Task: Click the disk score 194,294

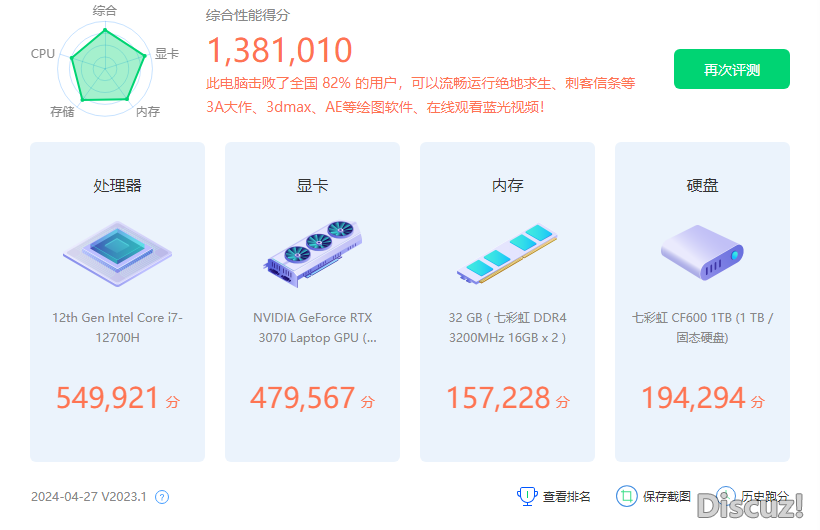Action: pyautogui.click(x=693, y=398)
